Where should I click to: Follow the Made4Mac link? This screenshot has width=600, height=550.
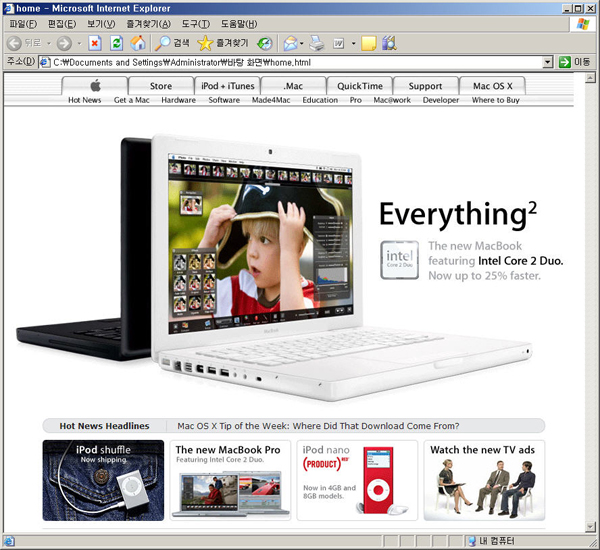pos(271,100)
